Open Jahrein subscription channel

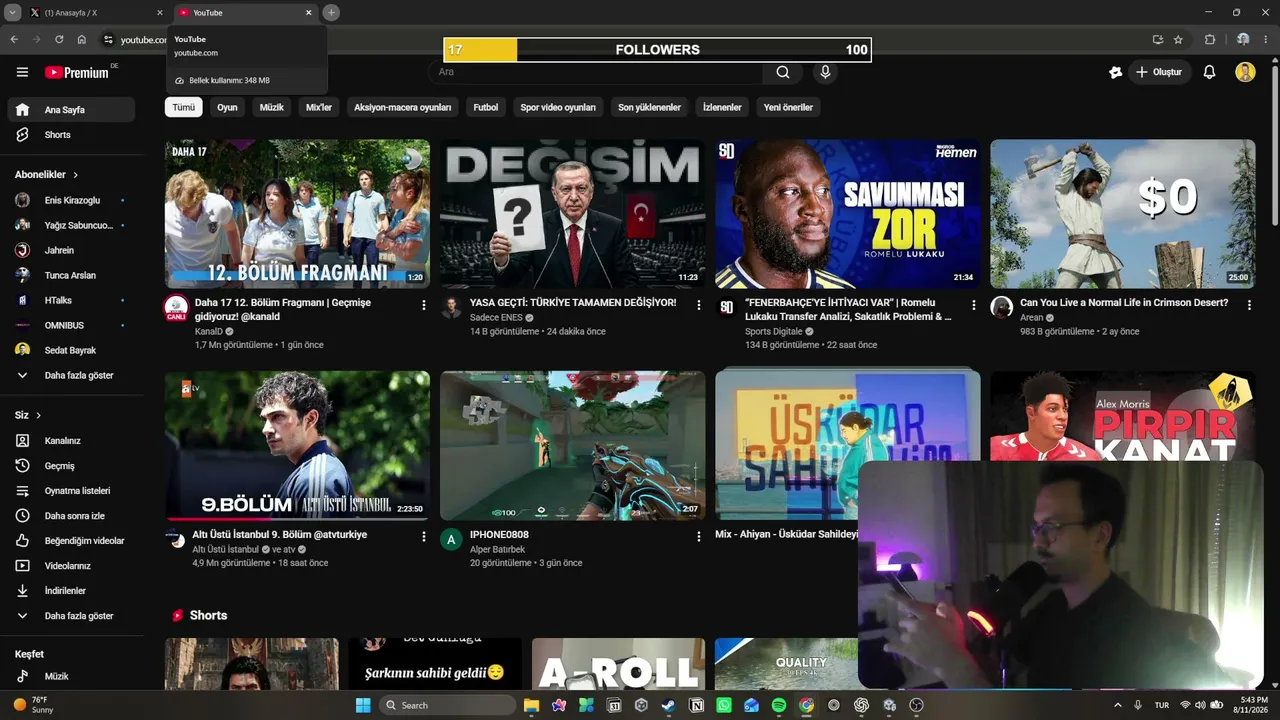tap(70, 250)
